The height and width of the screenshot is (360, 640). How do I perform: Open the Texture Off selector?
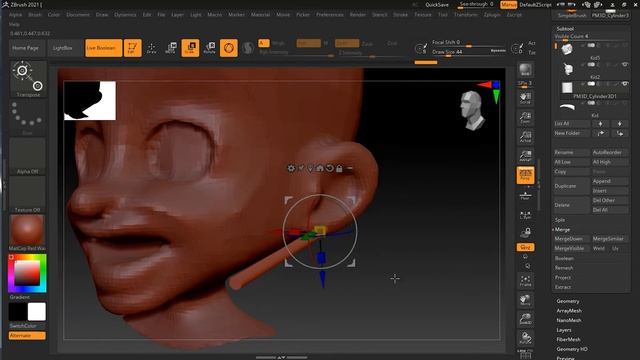(x=28, y=194)
